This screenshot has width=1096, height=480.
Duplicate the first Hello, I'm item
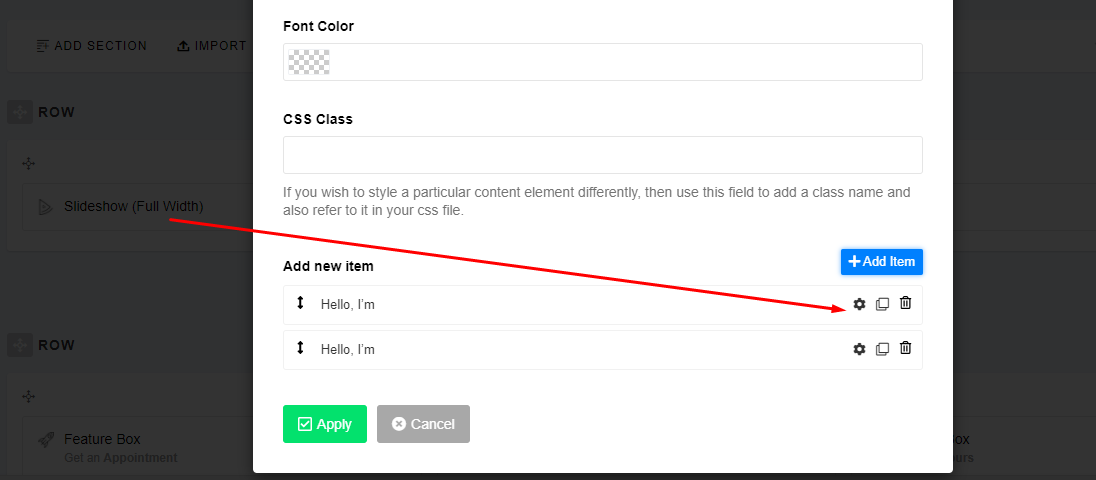coord(882,304)
